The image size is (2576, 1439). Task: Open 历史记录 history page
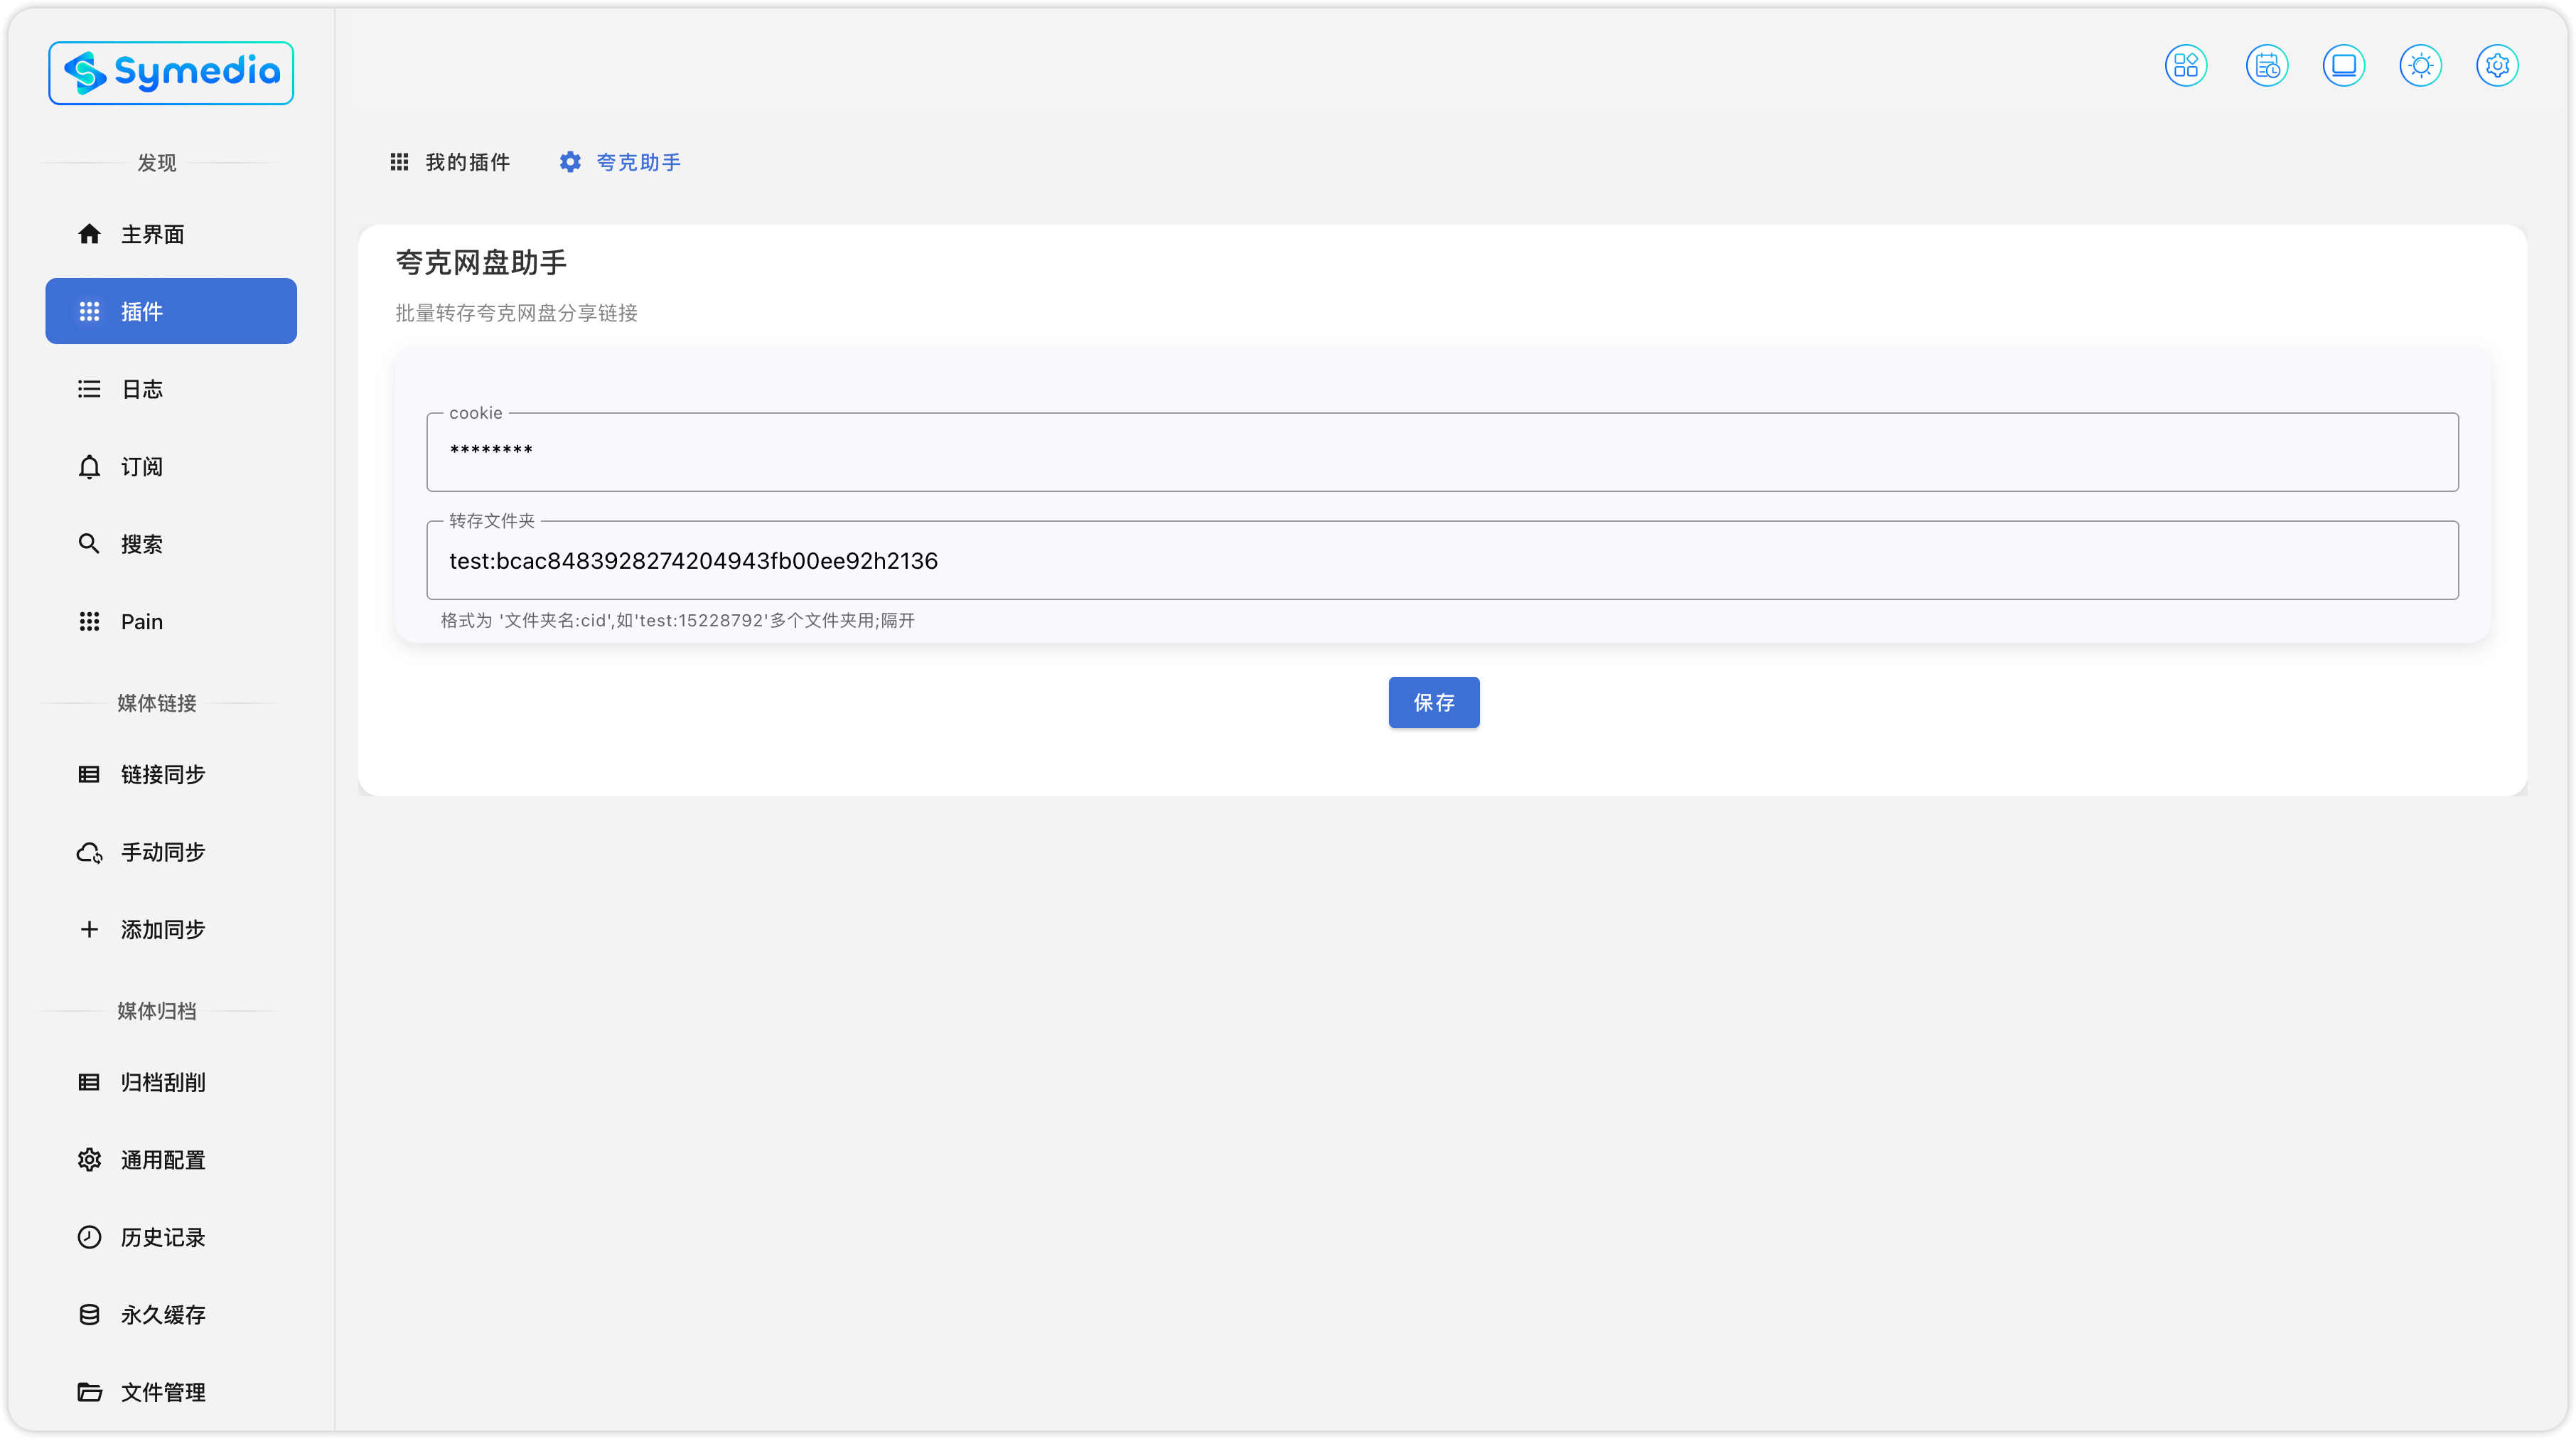pos(162,1237)
